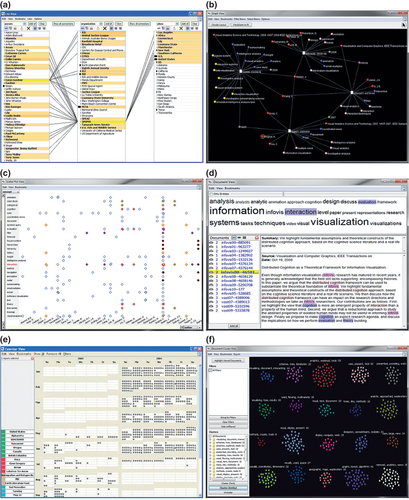409x500 pixels.
Task: Click 'techniques' in the Document View word cloud
Action: click(x=270, y=223)
